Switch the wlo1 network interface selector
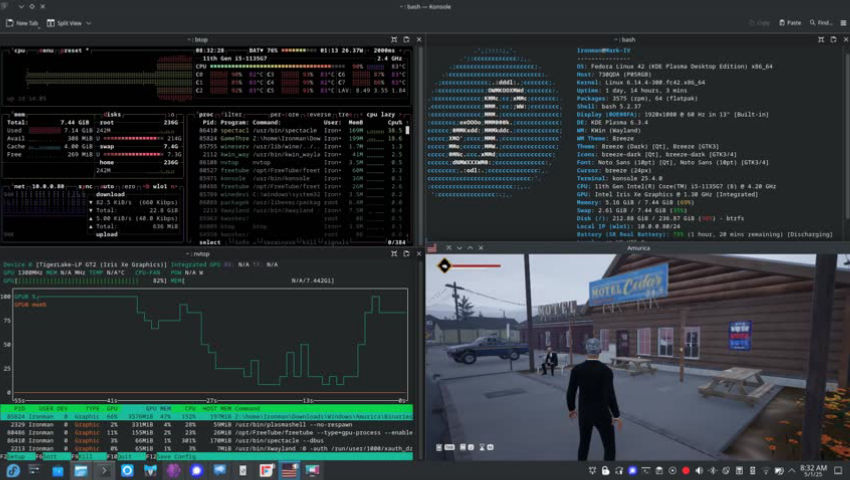 pyautogui.click(x=159, y=186)
